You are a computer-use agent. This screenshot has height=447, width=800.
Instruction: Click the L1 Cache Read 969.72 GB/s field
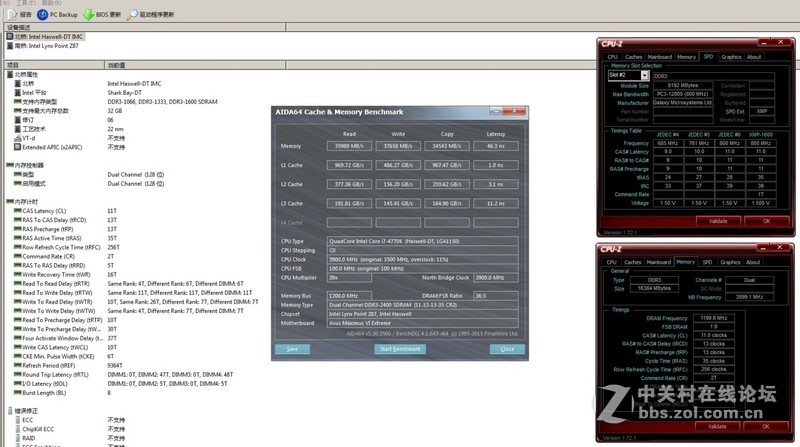[349, 165]
